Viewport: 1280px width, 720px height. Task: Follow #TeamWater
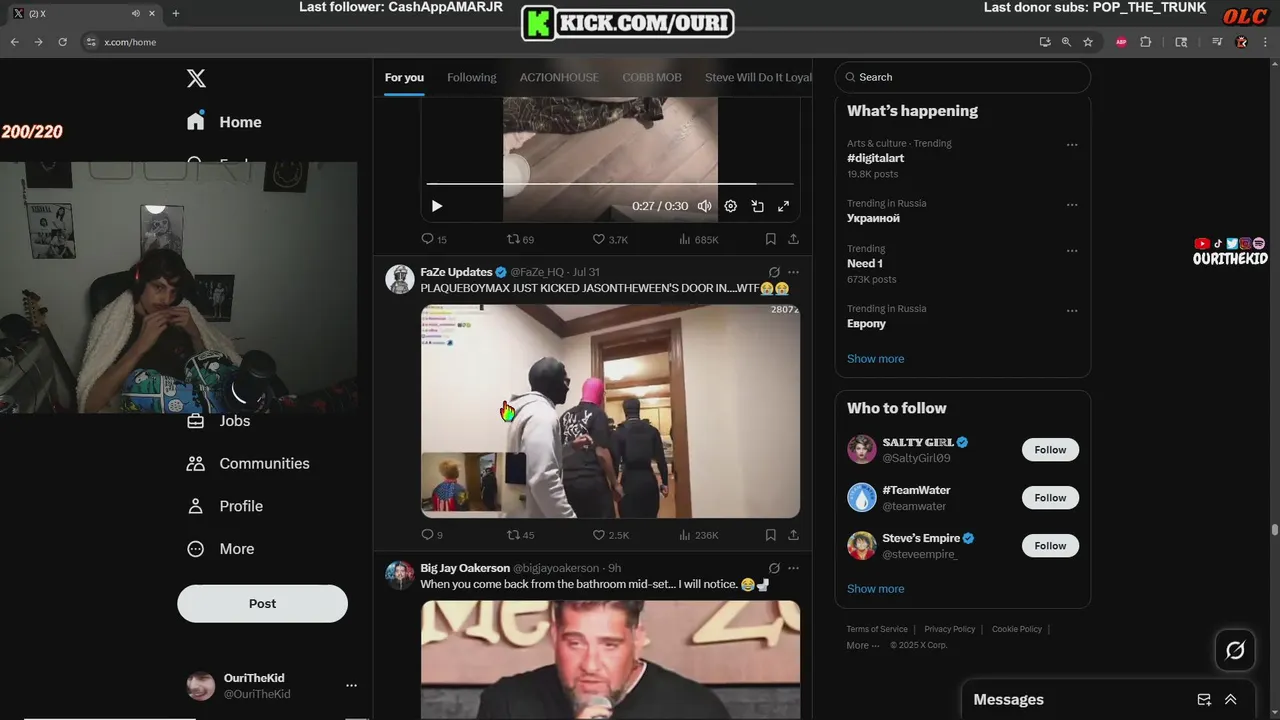click(x=1050, y=498)
